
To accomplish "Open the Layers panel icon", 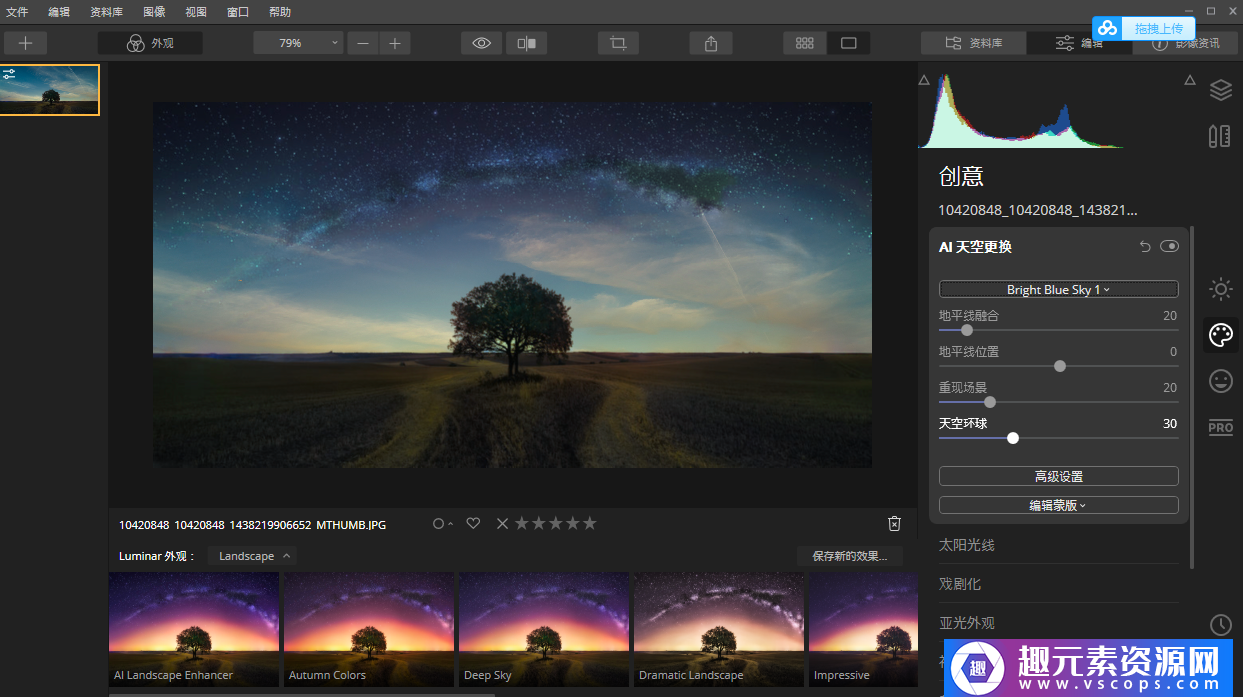I will (1220, 90).
